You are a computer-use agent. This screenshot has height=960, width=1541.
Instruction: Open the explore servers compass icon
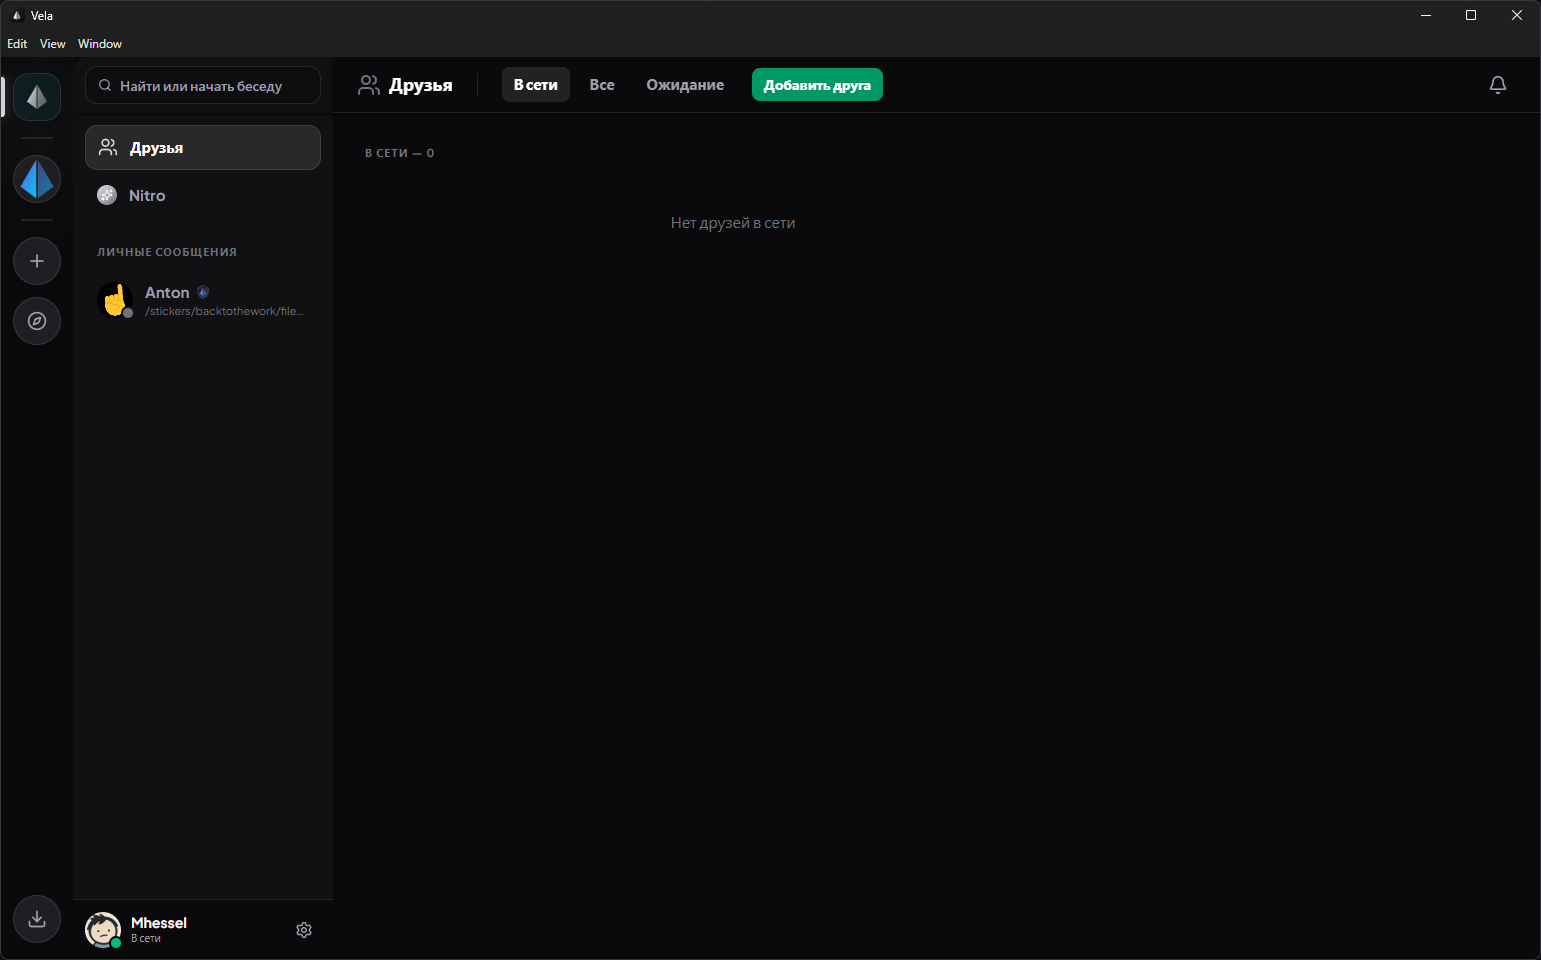point(37,321)
